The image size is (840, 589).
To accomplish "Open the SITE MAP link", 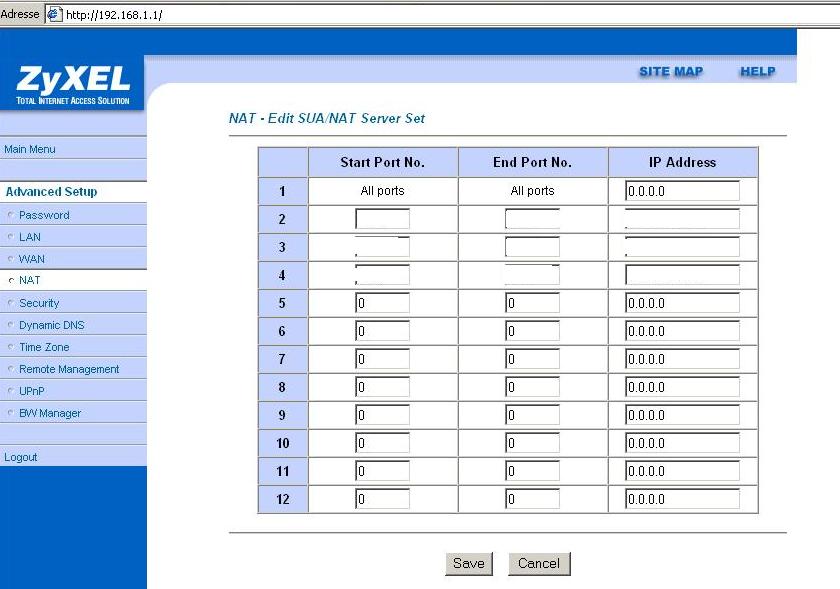I will coord(670,72).
